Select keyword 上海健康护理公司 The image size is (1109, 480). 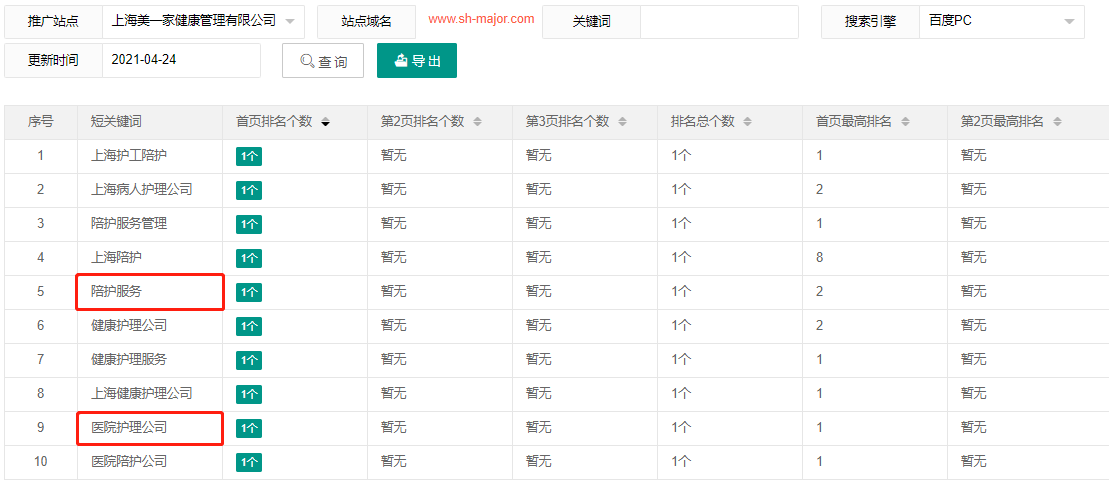(x=141, y=393)
